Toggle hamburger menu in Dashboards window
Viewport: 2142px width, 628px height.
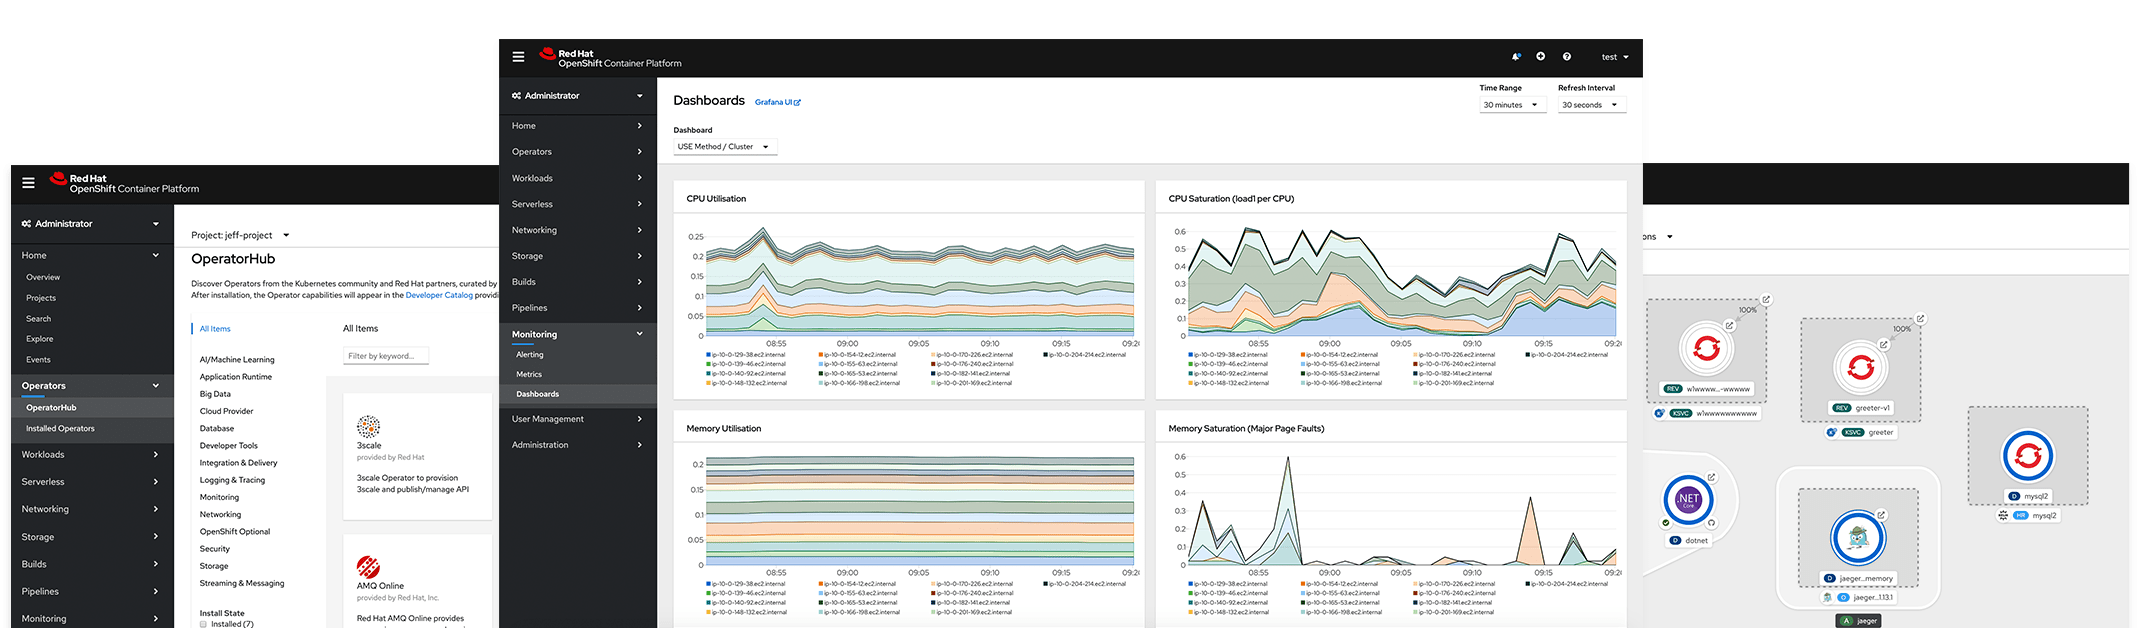pyautogui.click(x=518, y=57)
